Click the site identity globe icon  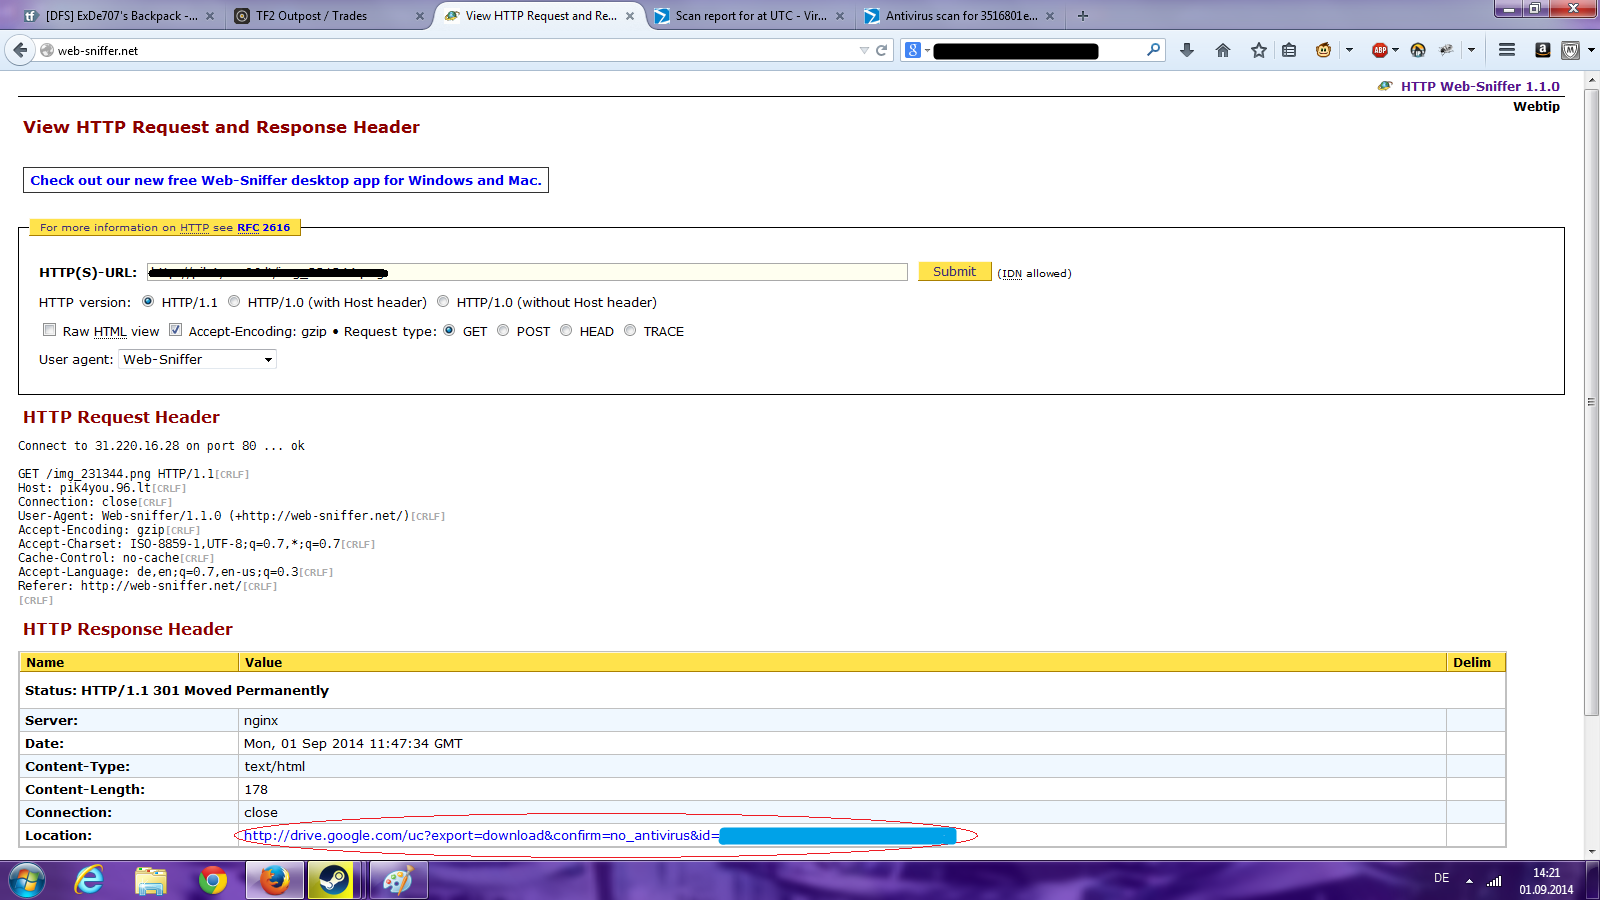point(47,50)
